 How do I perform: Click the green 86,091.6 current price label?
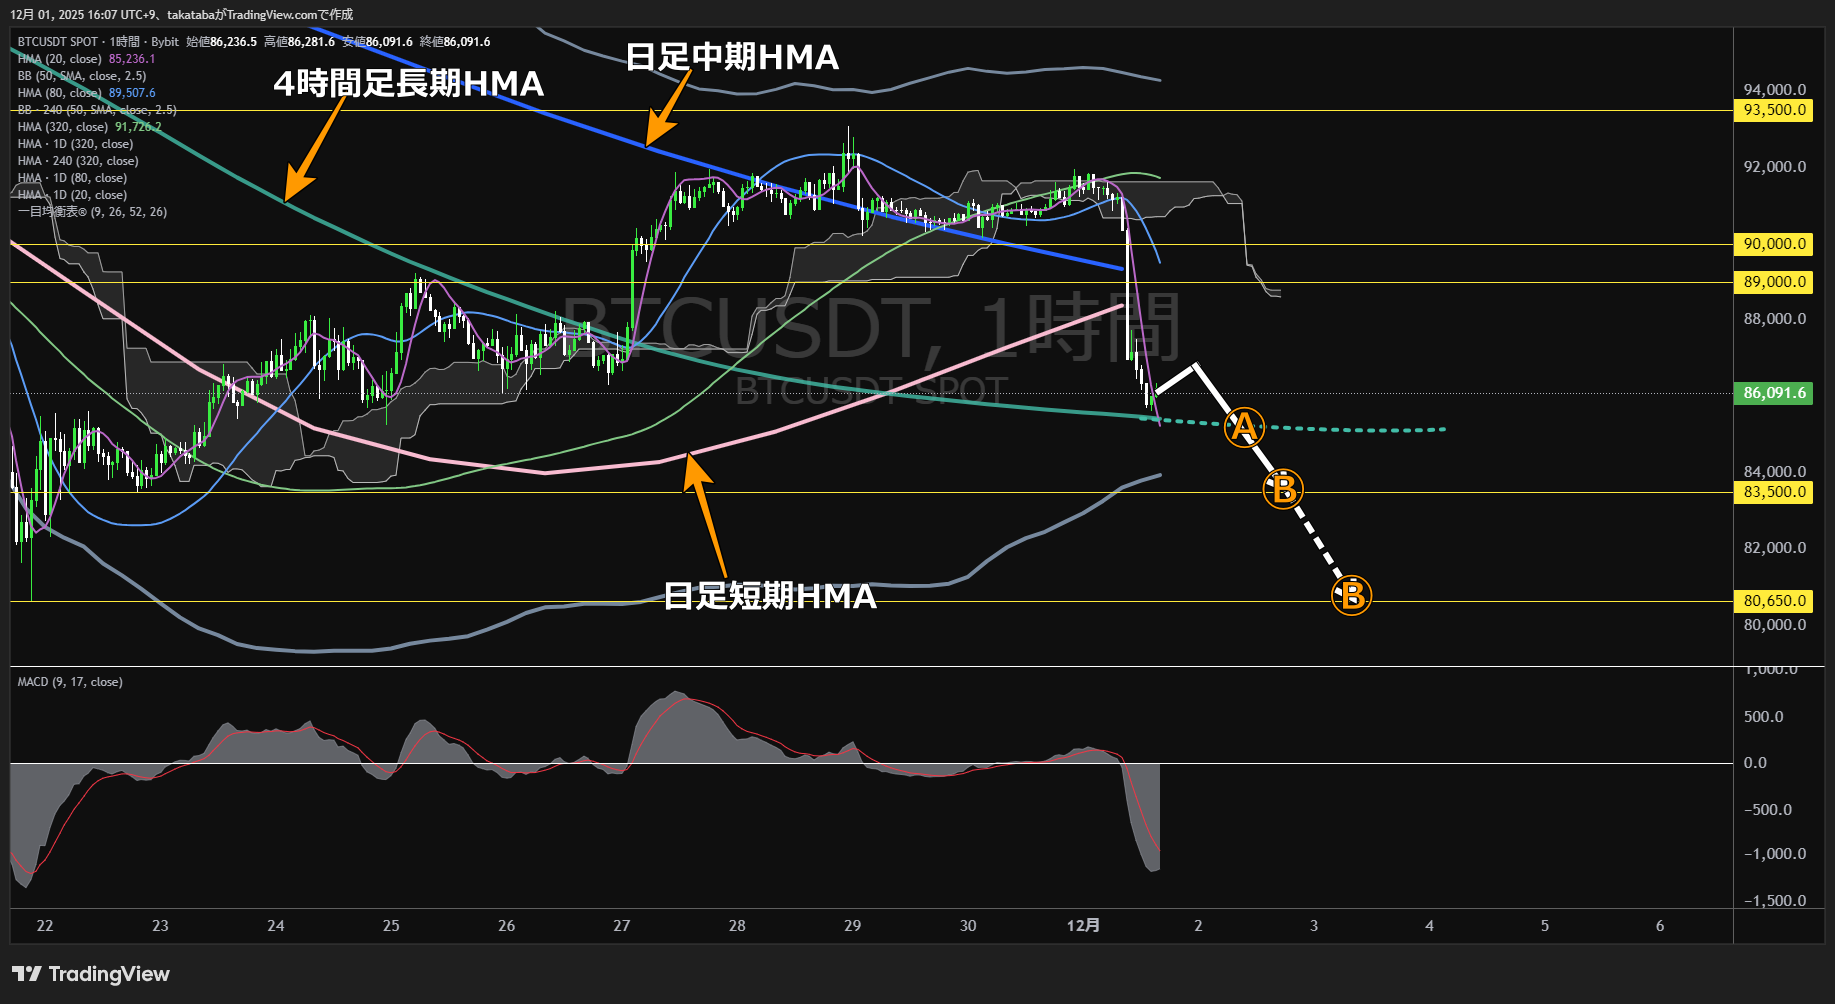[1774, 393]
